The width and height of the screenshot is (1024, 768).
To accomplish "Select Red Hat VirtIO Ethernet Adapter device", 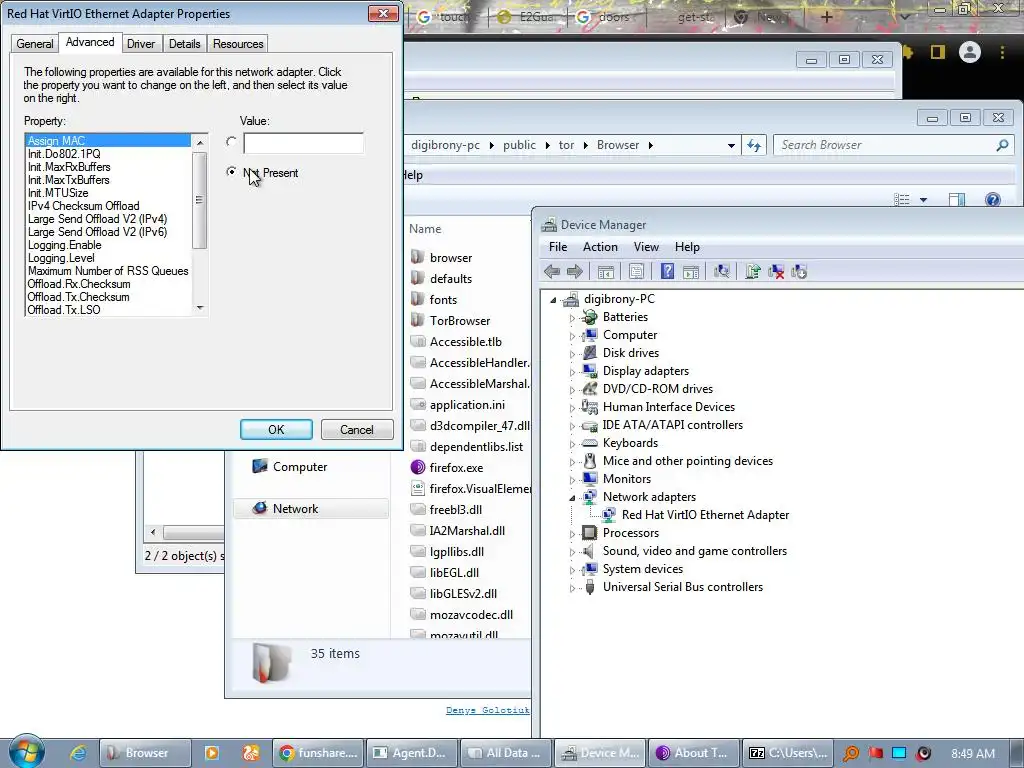I will pos(705,515).
